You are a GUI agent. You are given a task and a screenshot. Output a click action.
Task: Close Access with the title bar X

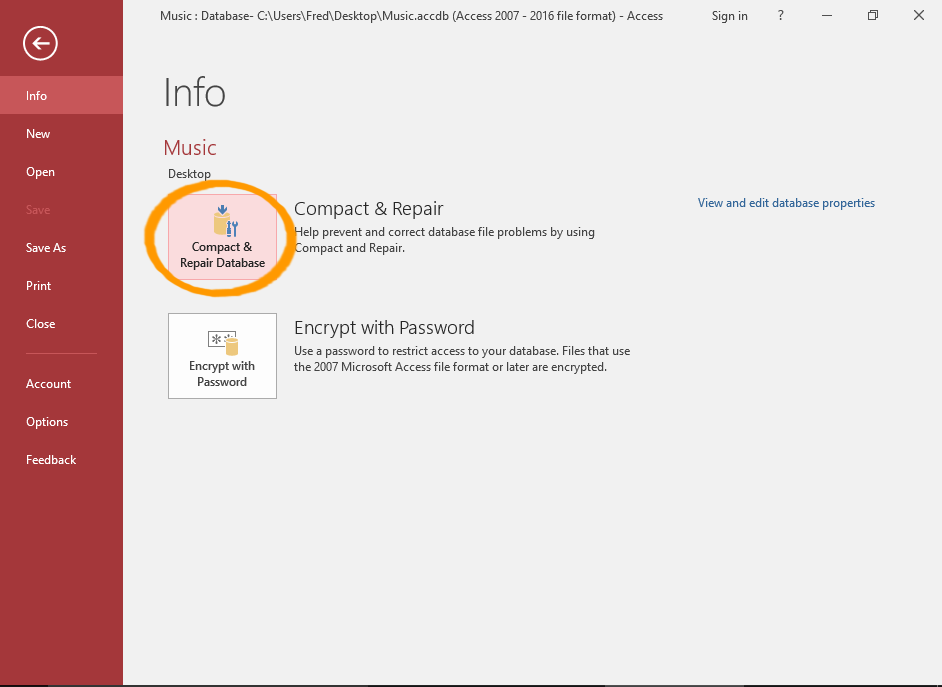pyautogui.click(x=918, y=15)
